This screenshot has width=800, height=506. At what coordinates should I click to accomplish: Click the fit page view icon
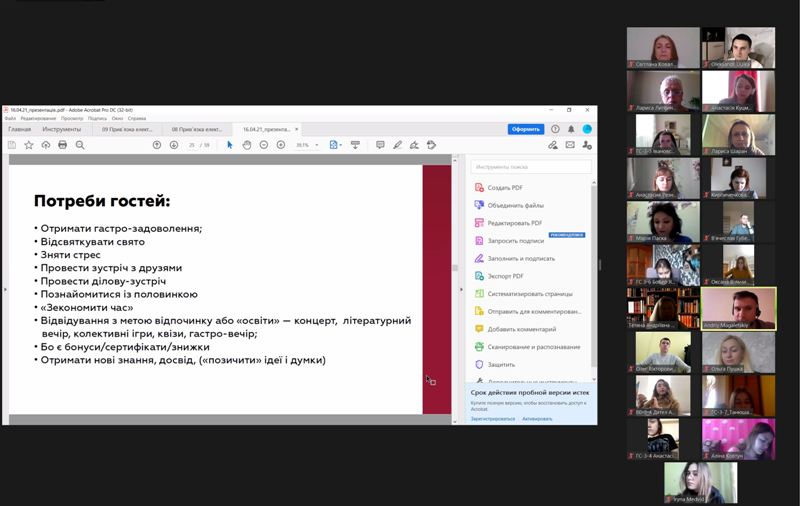coord(333,145)
